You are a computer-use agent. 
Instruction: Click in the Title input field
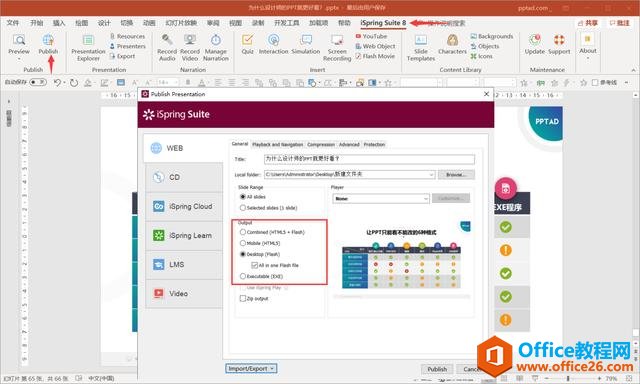[369, 159]
